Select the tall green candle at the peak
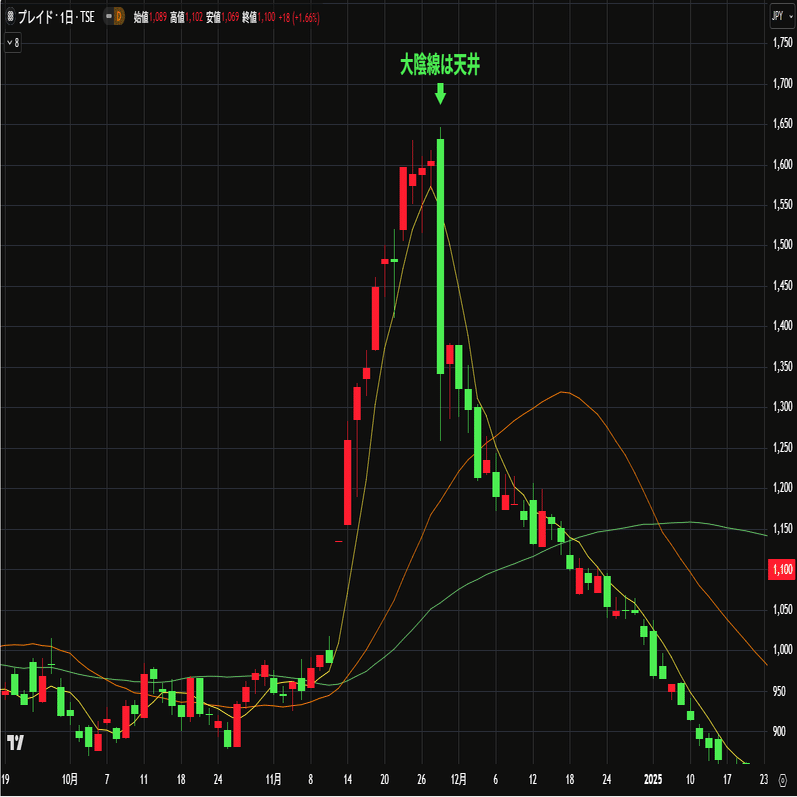The image size is (797, 797). tap(441, 257)
